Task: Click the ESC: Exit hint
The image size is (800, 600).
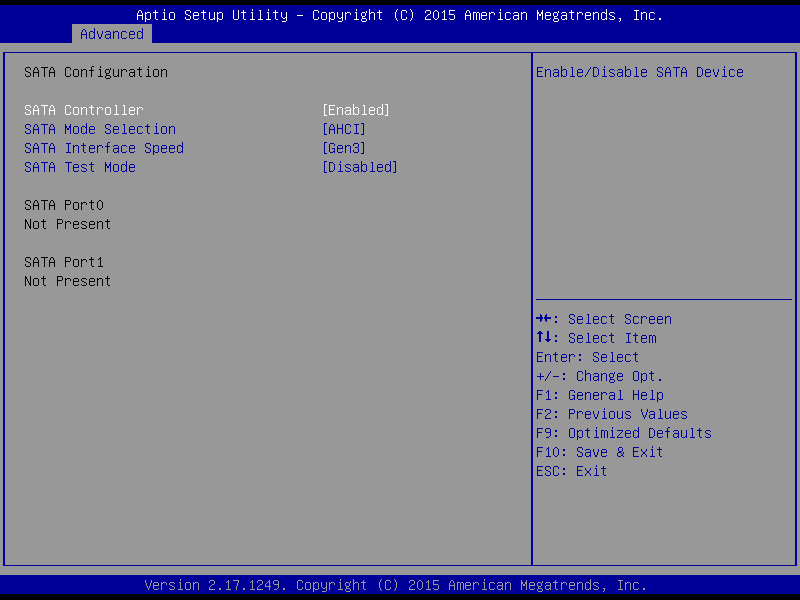Action: point(572,471)
